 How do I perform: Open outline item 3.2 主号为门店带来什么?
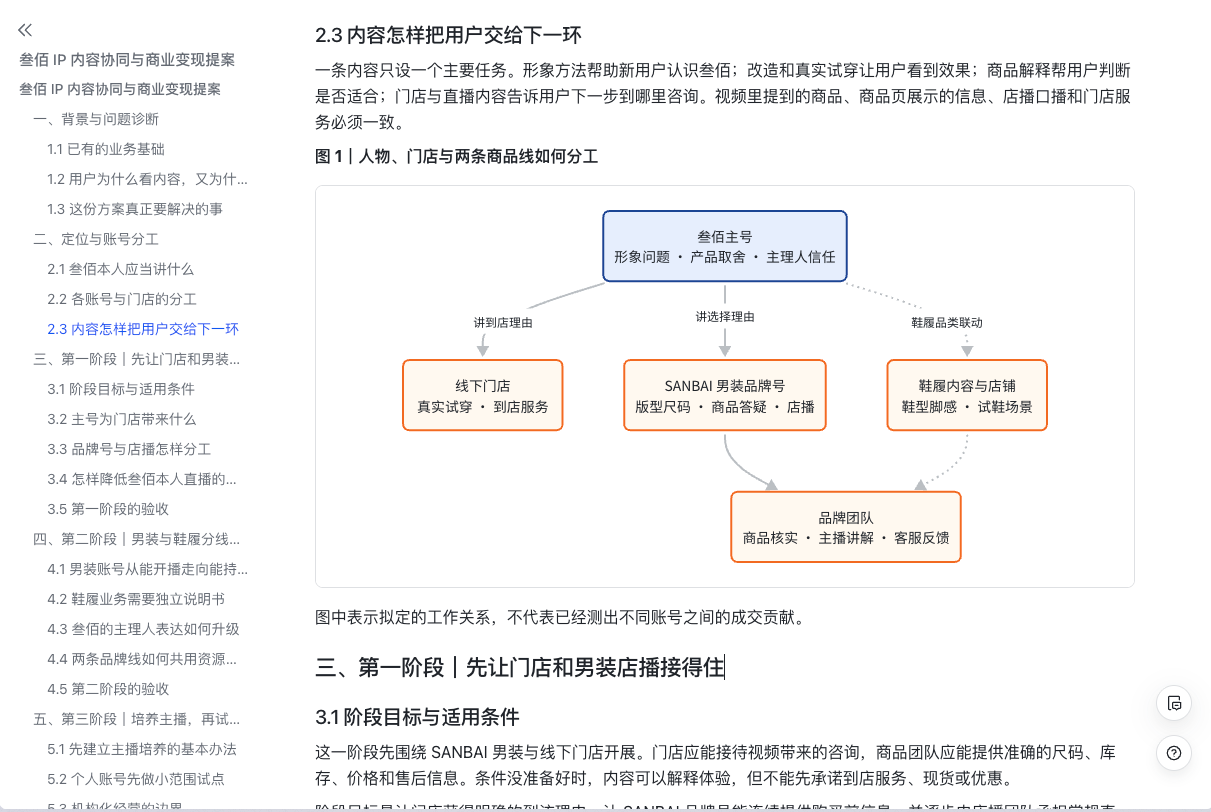click(x=122, y=419)
